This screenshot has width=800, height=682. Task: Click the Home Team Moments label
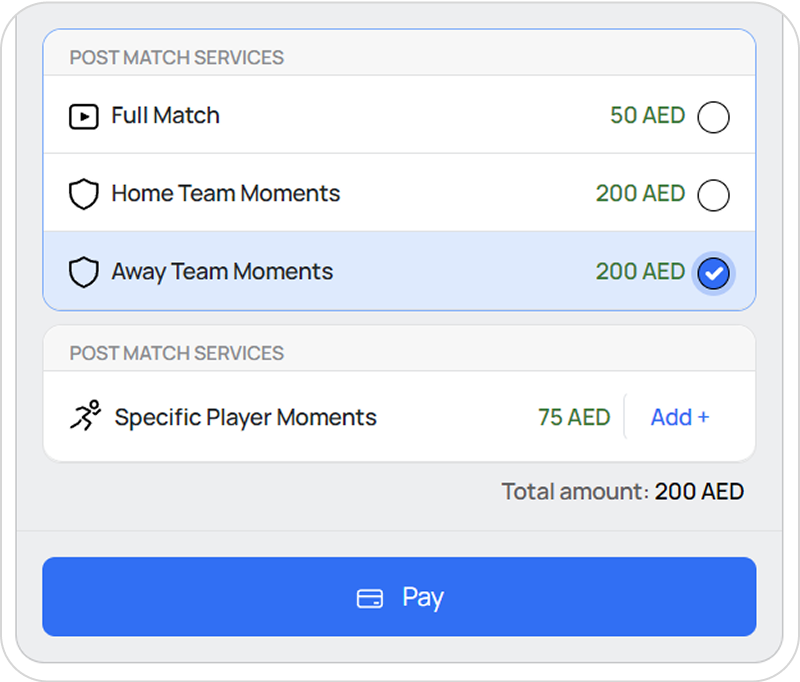tap(225, 194)
